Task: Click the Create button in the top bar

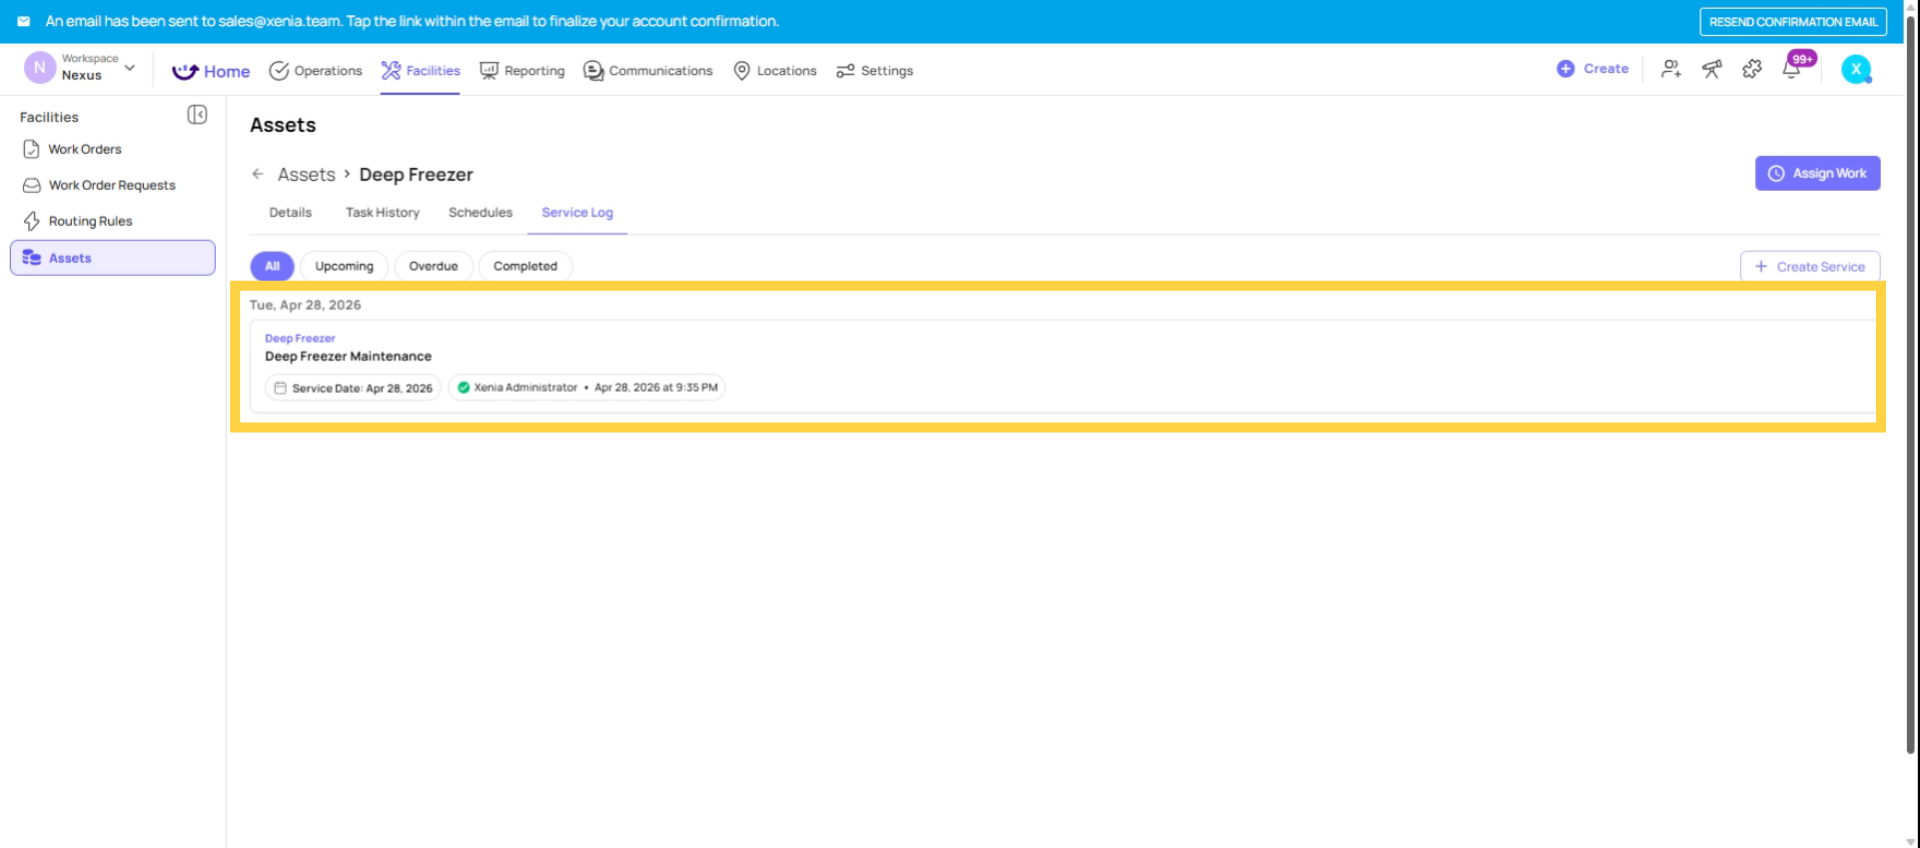Action: tap(1593, 69)
